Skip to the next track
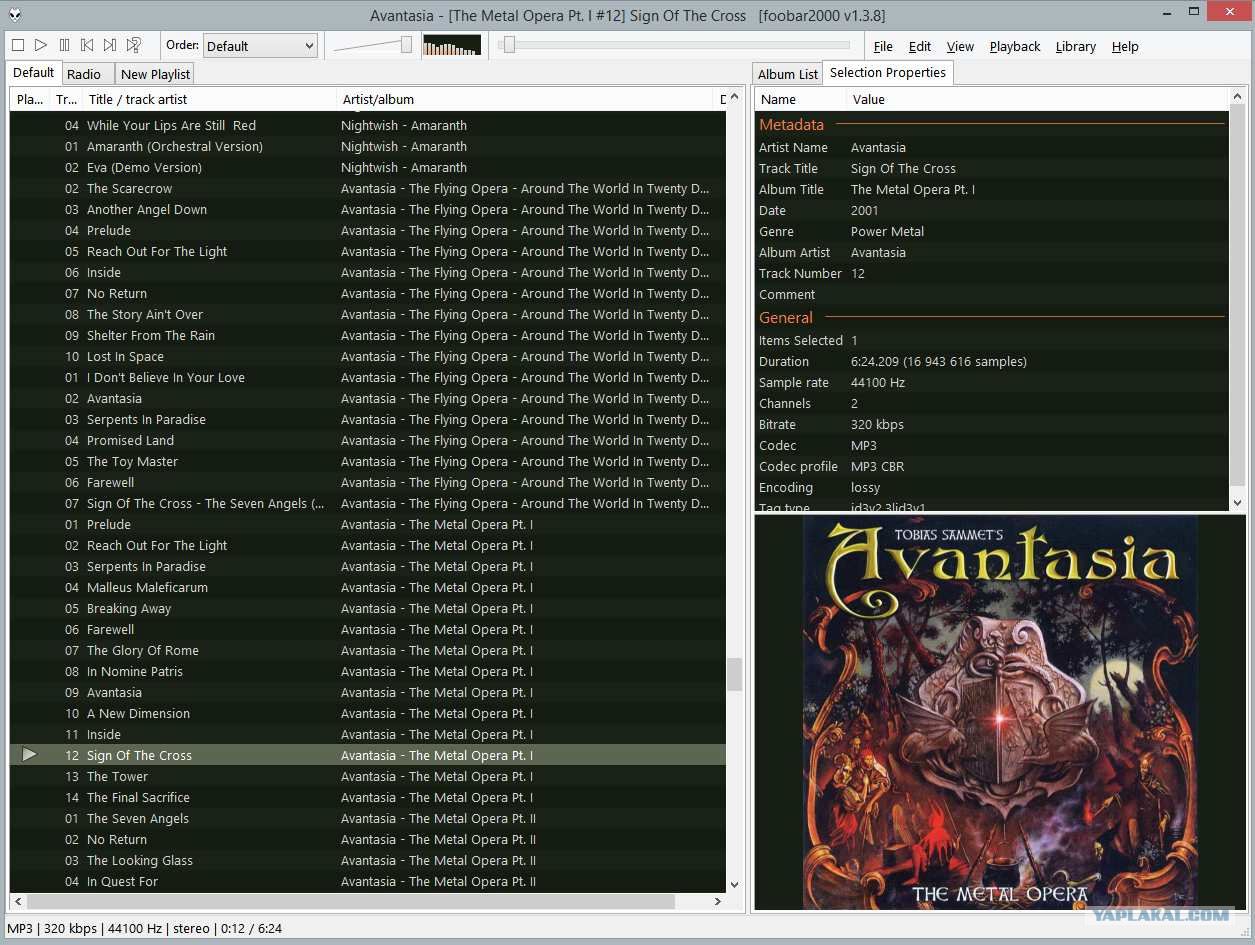Viewport: 1255px width, 945px height. (110, 45)
